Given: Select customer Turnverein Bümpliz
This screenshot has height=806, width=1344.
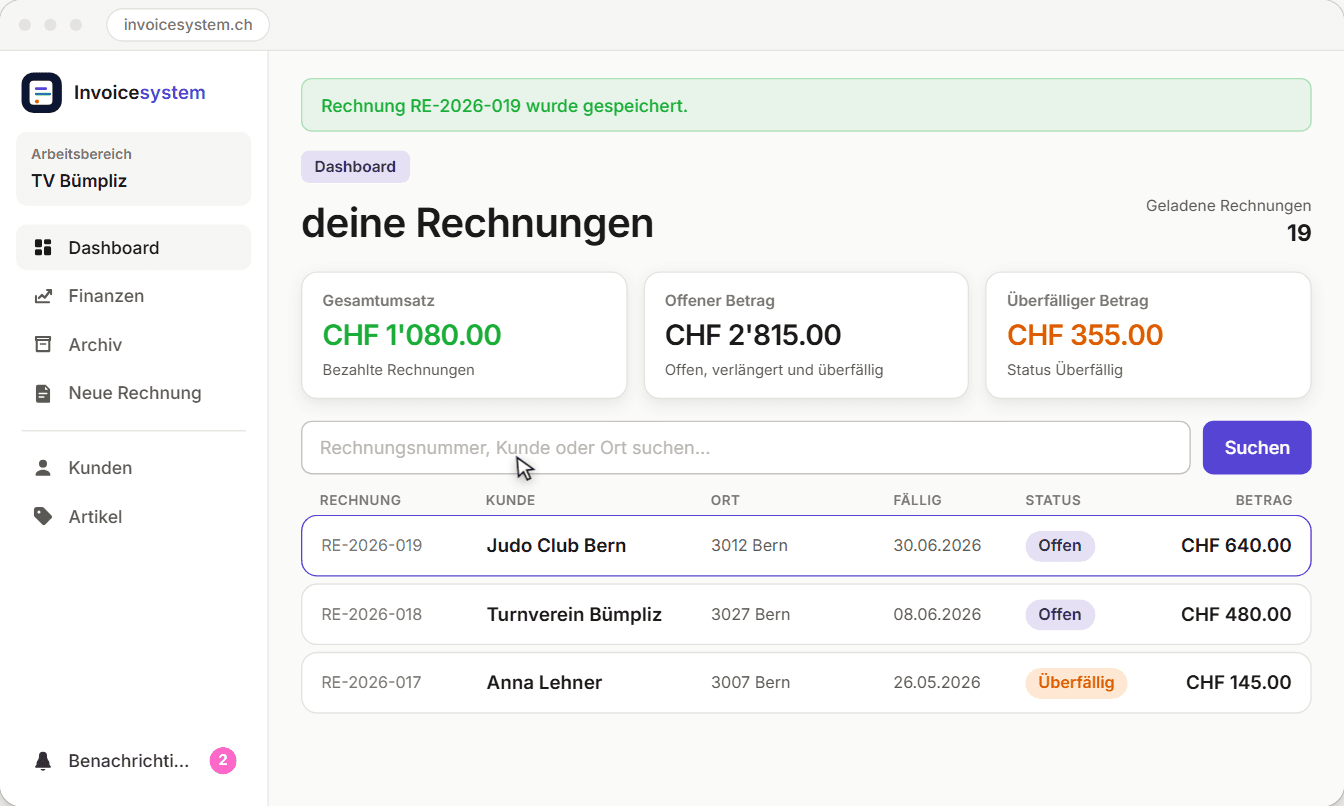Looking at the screenshot, I should click(574, 615).
